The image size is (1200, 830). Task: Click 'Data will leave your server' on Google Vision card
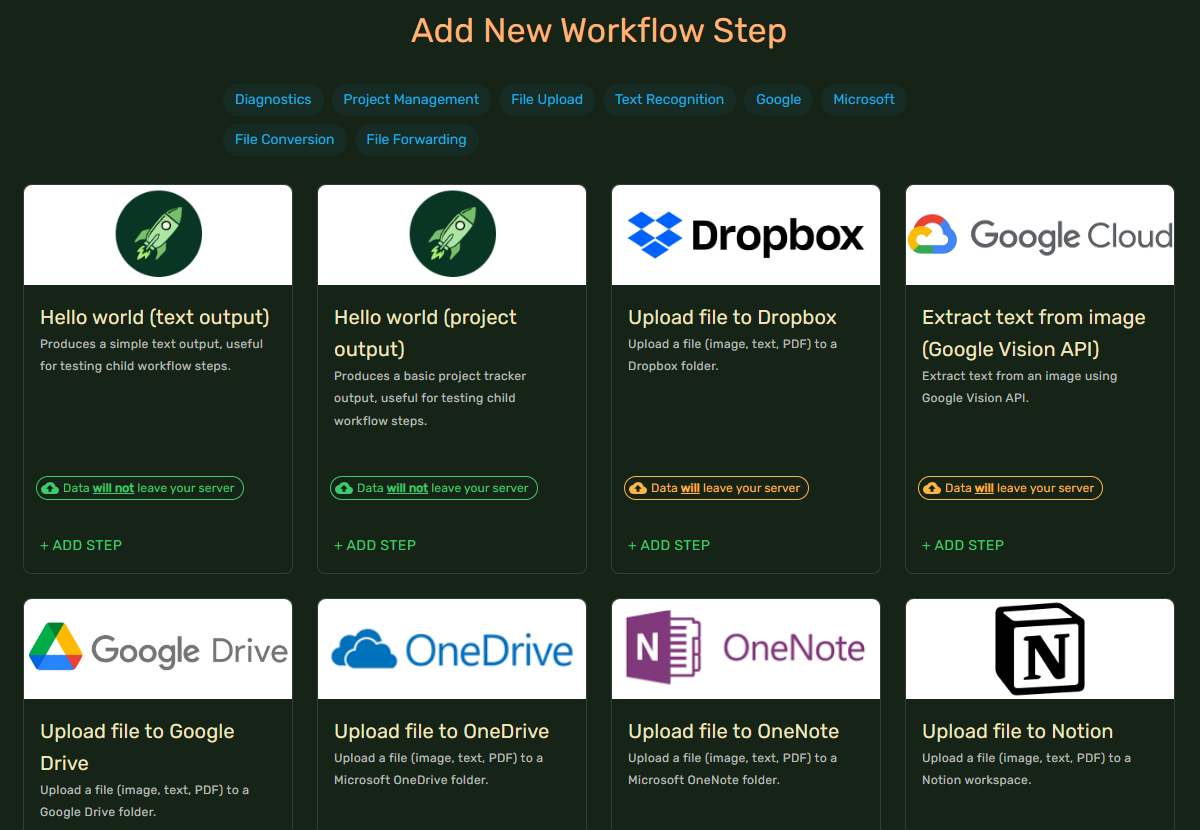click(1010, 488)
